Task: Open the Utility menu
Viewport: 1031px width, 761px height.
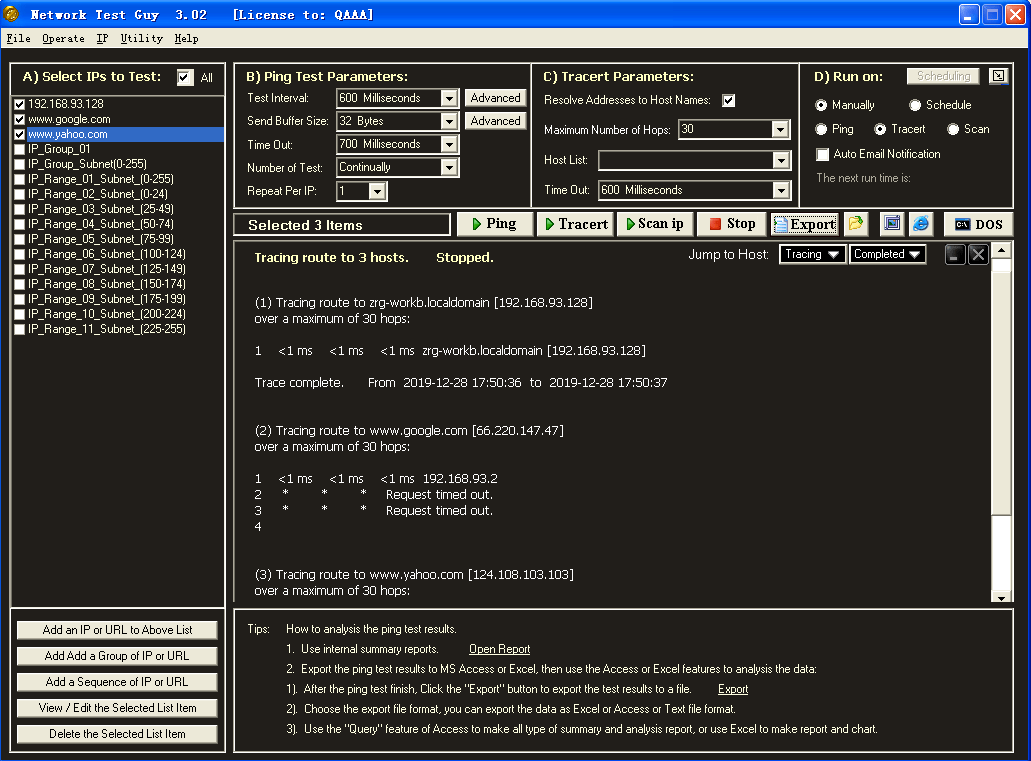Action: point(141,39)
